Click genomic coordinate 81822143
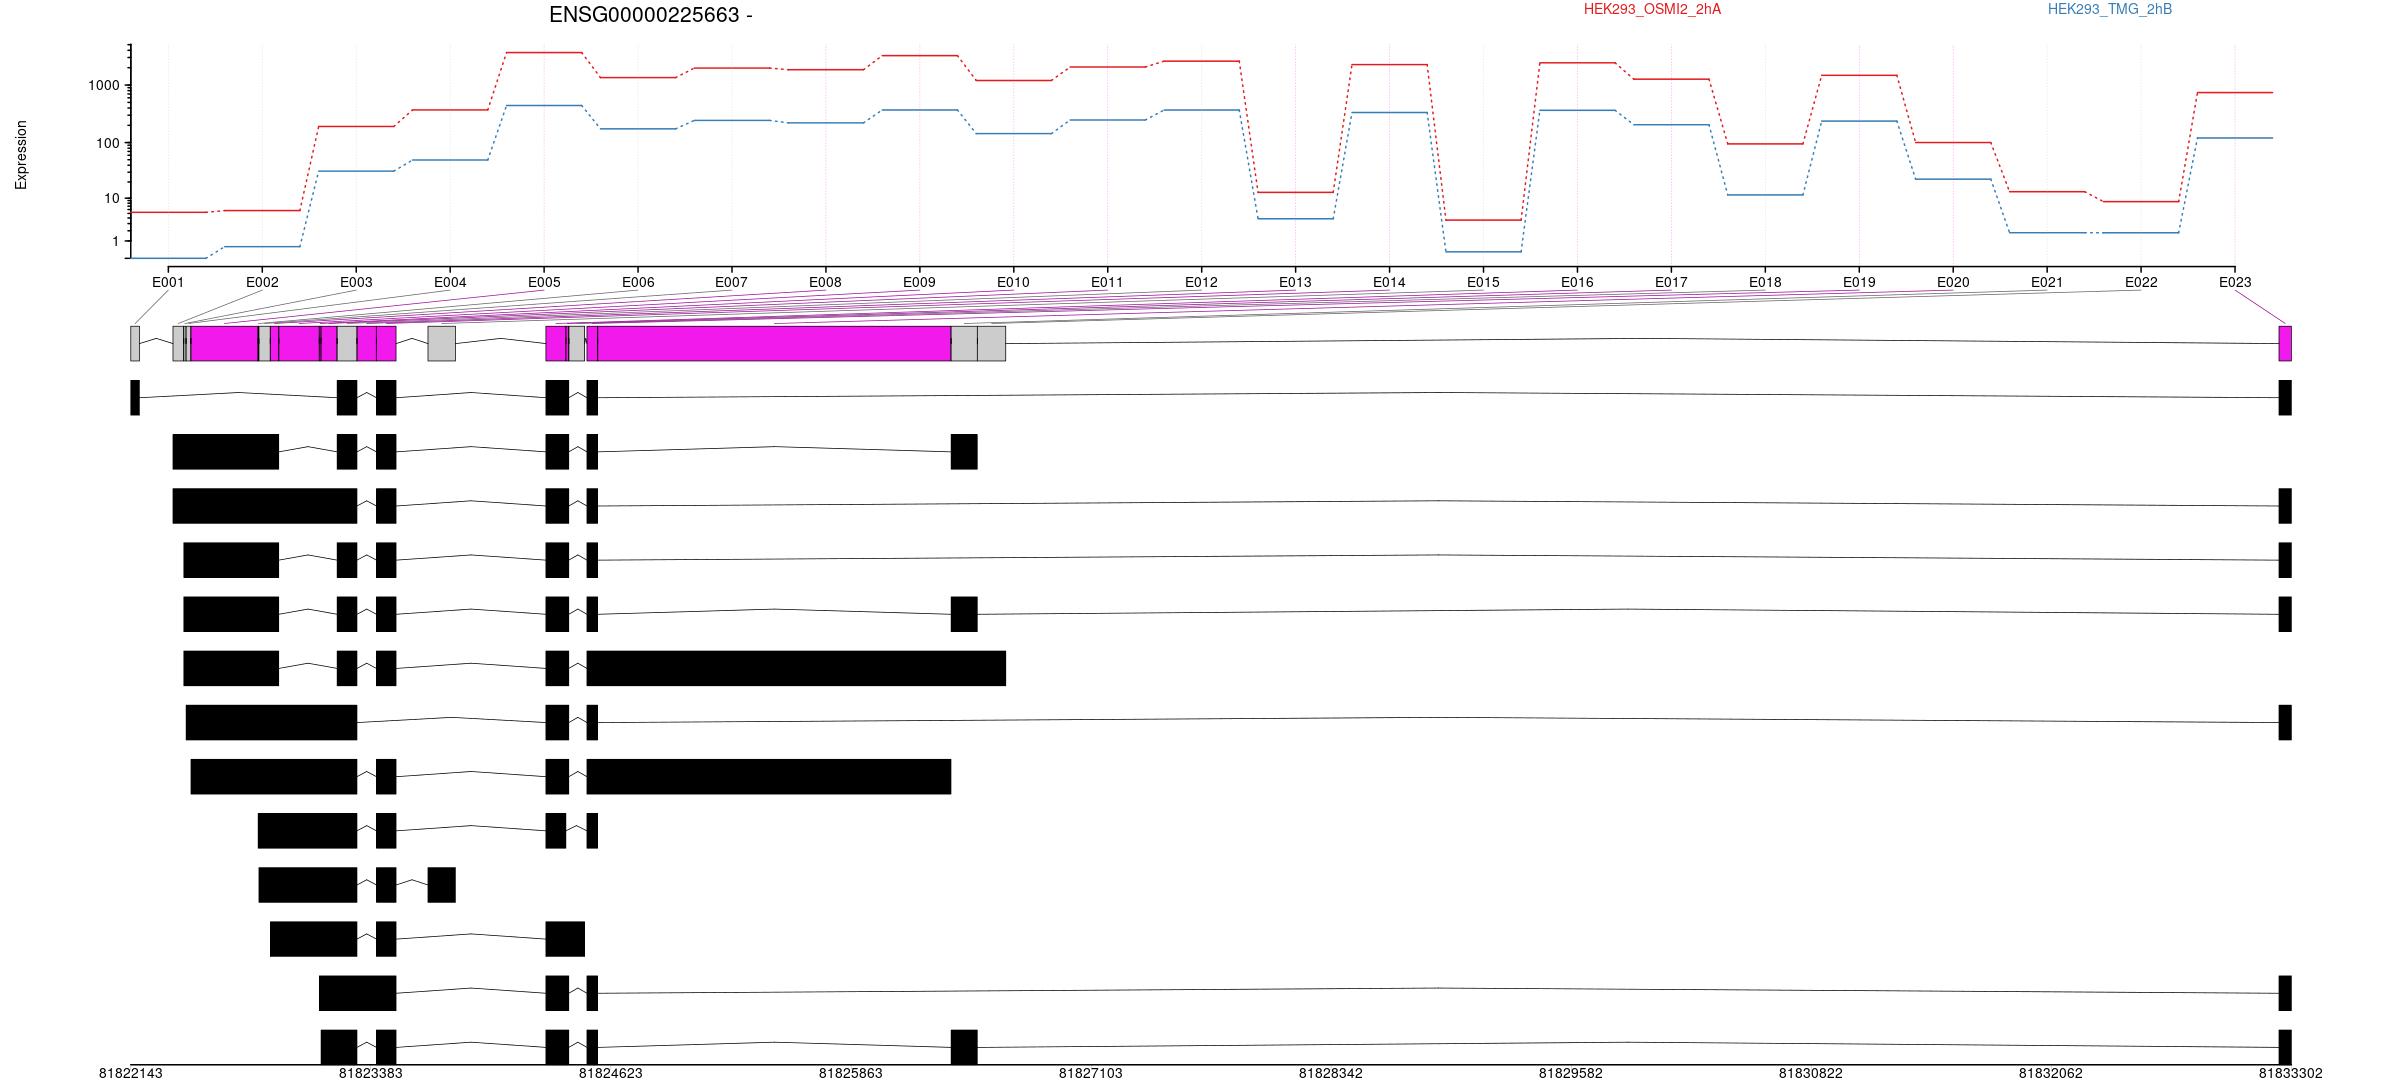The image size is (2400, 1090). tap(130, 1073)
